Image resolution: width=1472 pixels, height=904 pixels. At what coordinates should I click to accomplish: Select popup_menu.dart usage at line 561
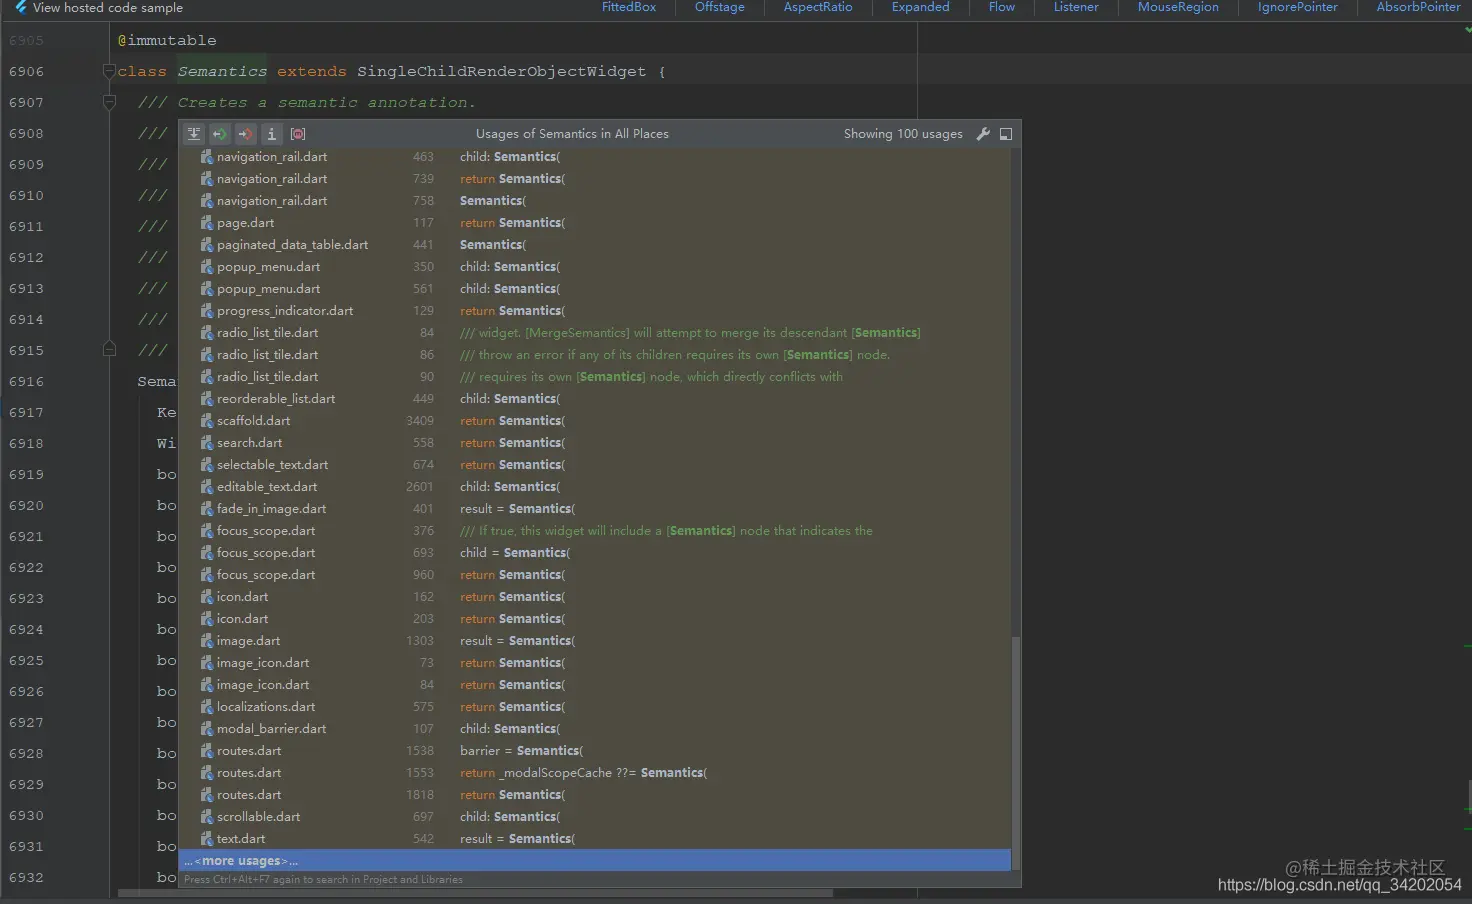tap(595, 289)
